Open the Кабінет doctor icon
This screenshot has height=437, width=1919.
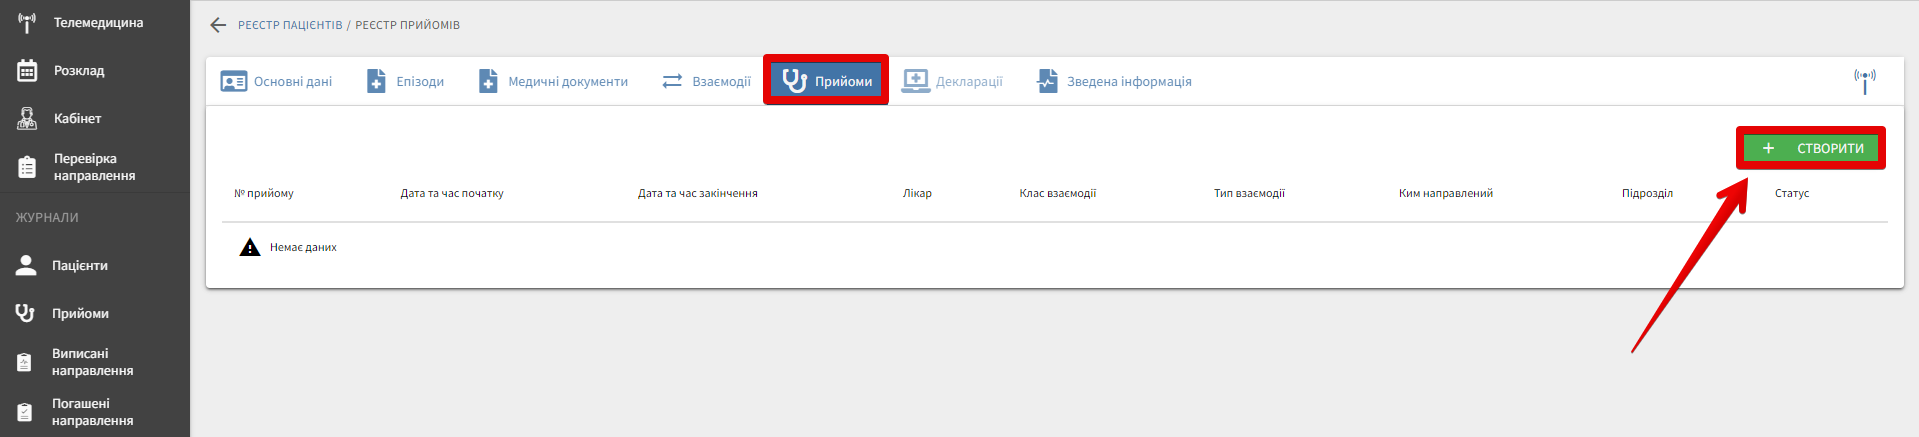point(27,119)
